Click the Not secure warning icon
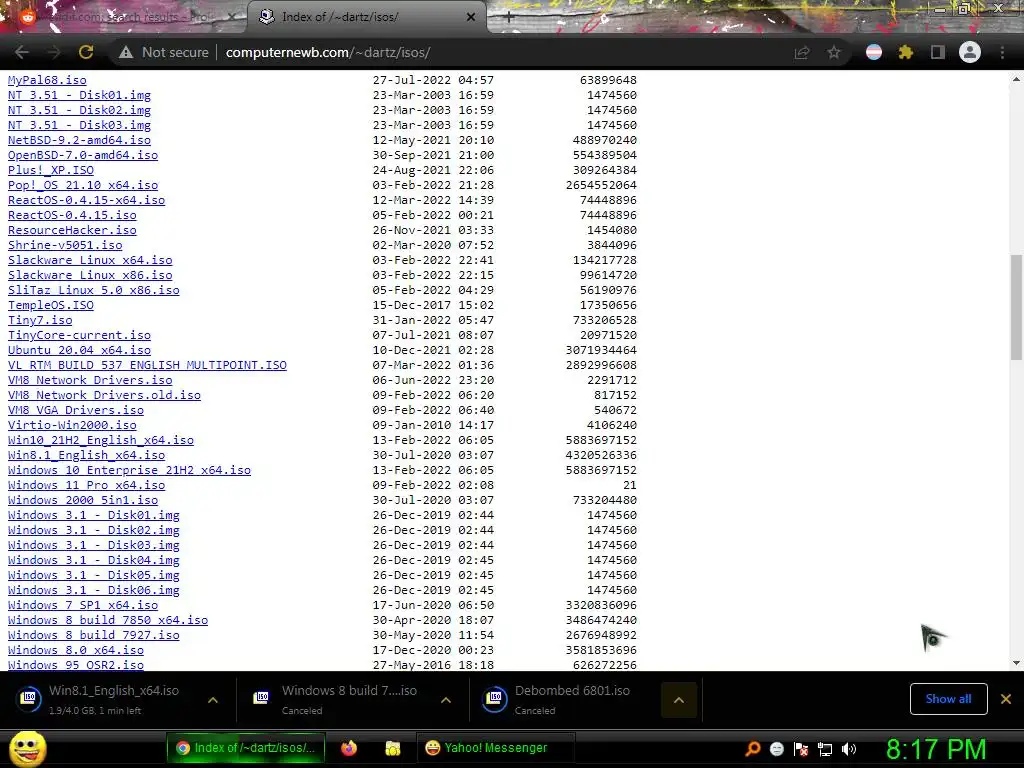 click(x=126, y=52)
